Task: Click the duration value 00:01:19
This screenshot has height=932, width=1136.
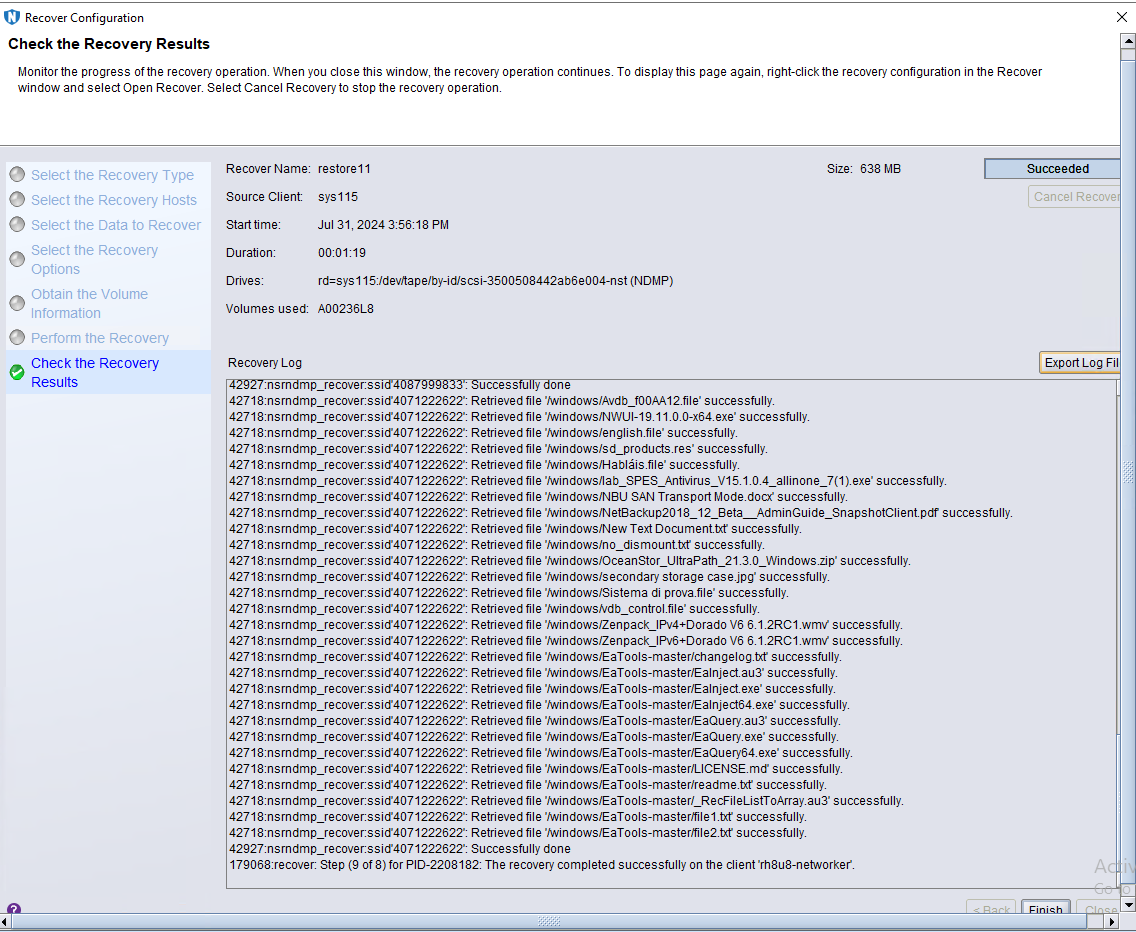Action: [x=342, y=253]
